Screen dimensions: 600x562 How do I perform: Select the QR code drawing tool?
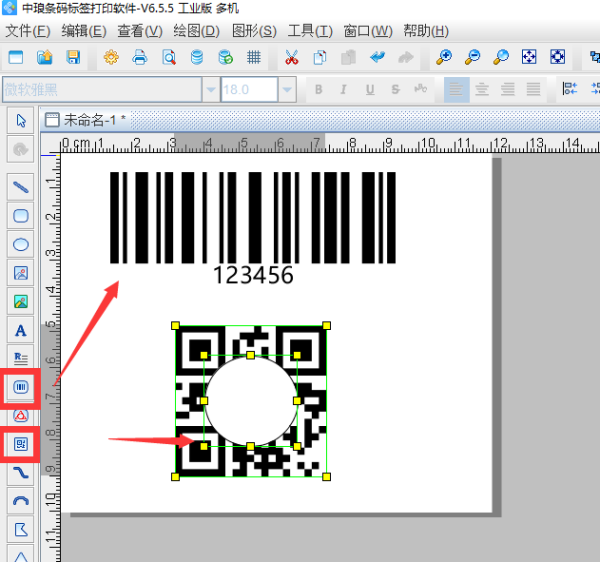pyautogui.click(x=21, y=444)
